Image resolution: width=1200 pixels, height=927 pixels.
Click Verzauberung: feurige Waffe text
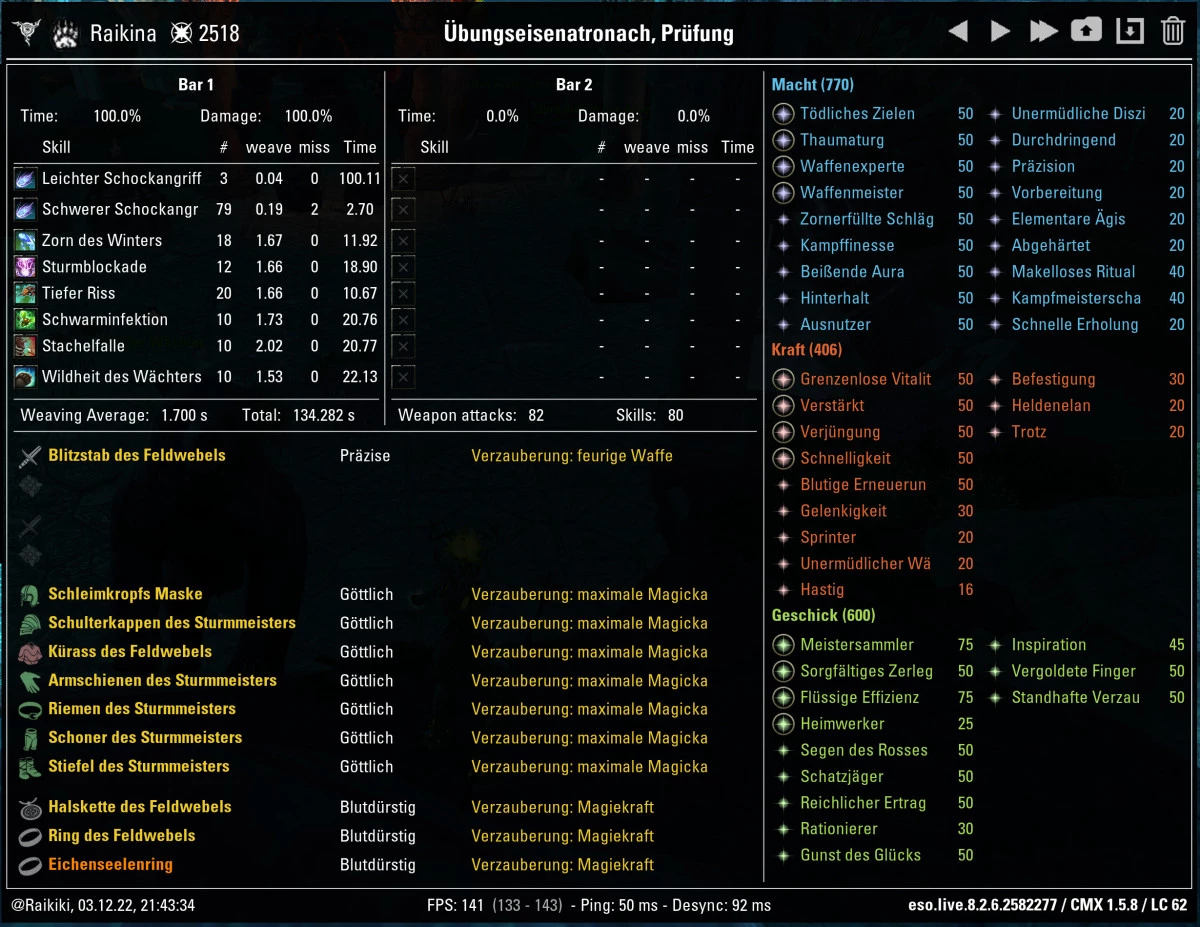[x=572, y=456]
